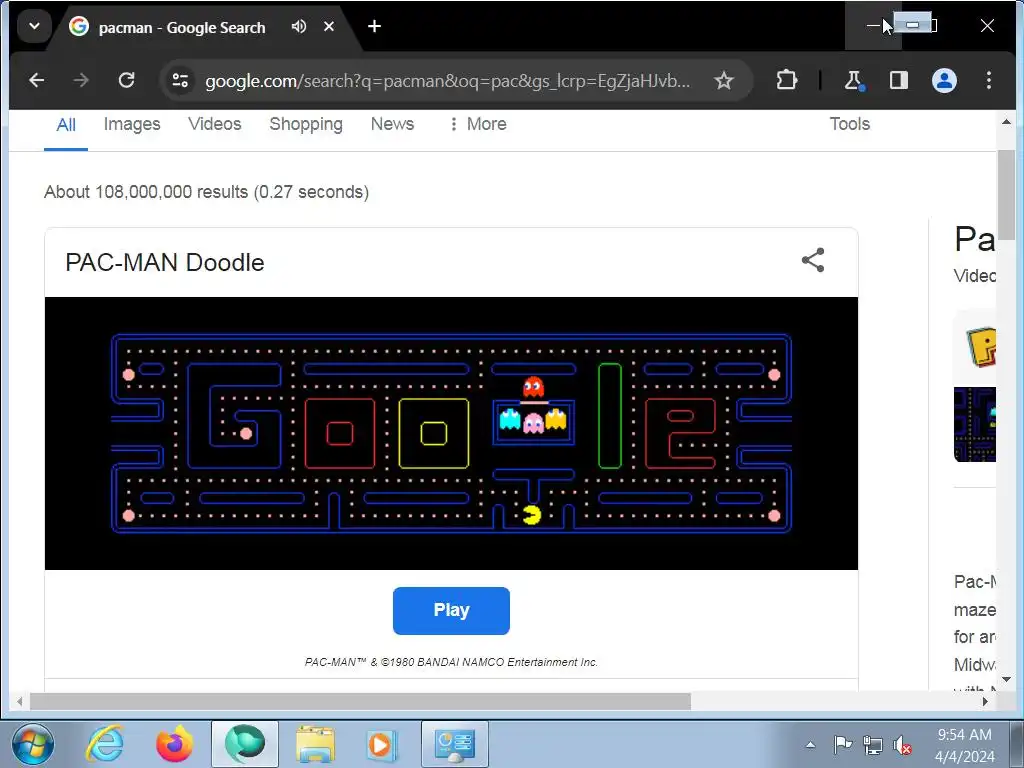Open Action Center flag icon
This screenshot has width=1024, height=768.
tap(842, 744)
